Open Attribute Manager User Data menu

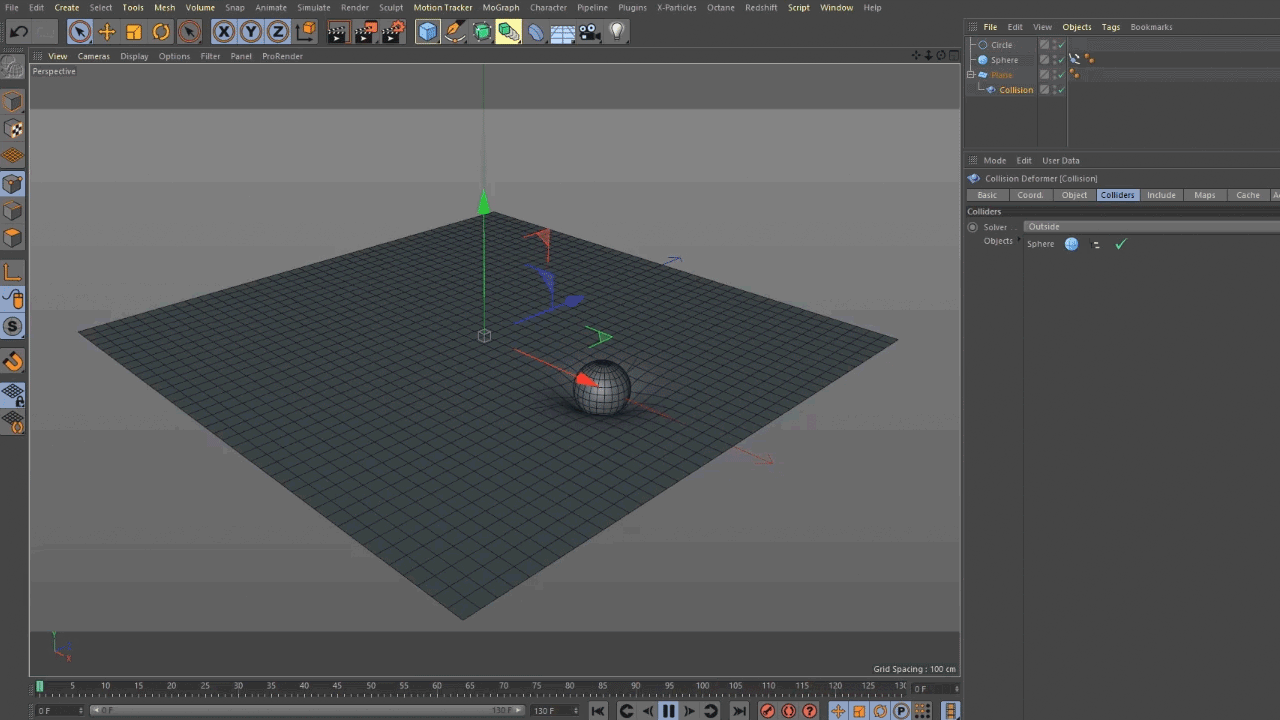tap(1061, 160)
